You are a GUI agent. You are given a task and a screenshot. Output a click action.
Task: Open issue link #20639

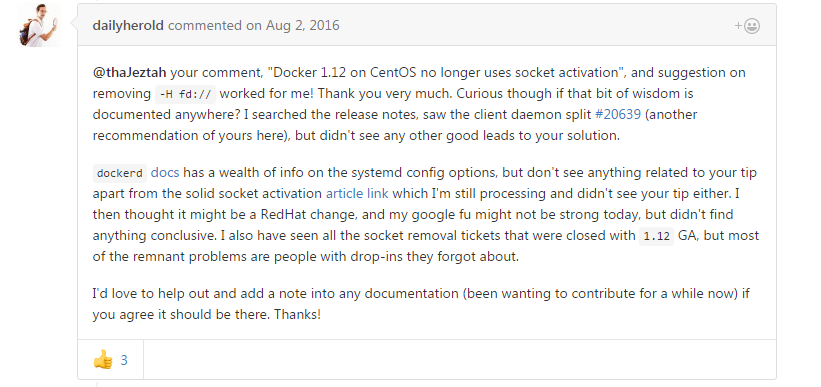point(618,114)
